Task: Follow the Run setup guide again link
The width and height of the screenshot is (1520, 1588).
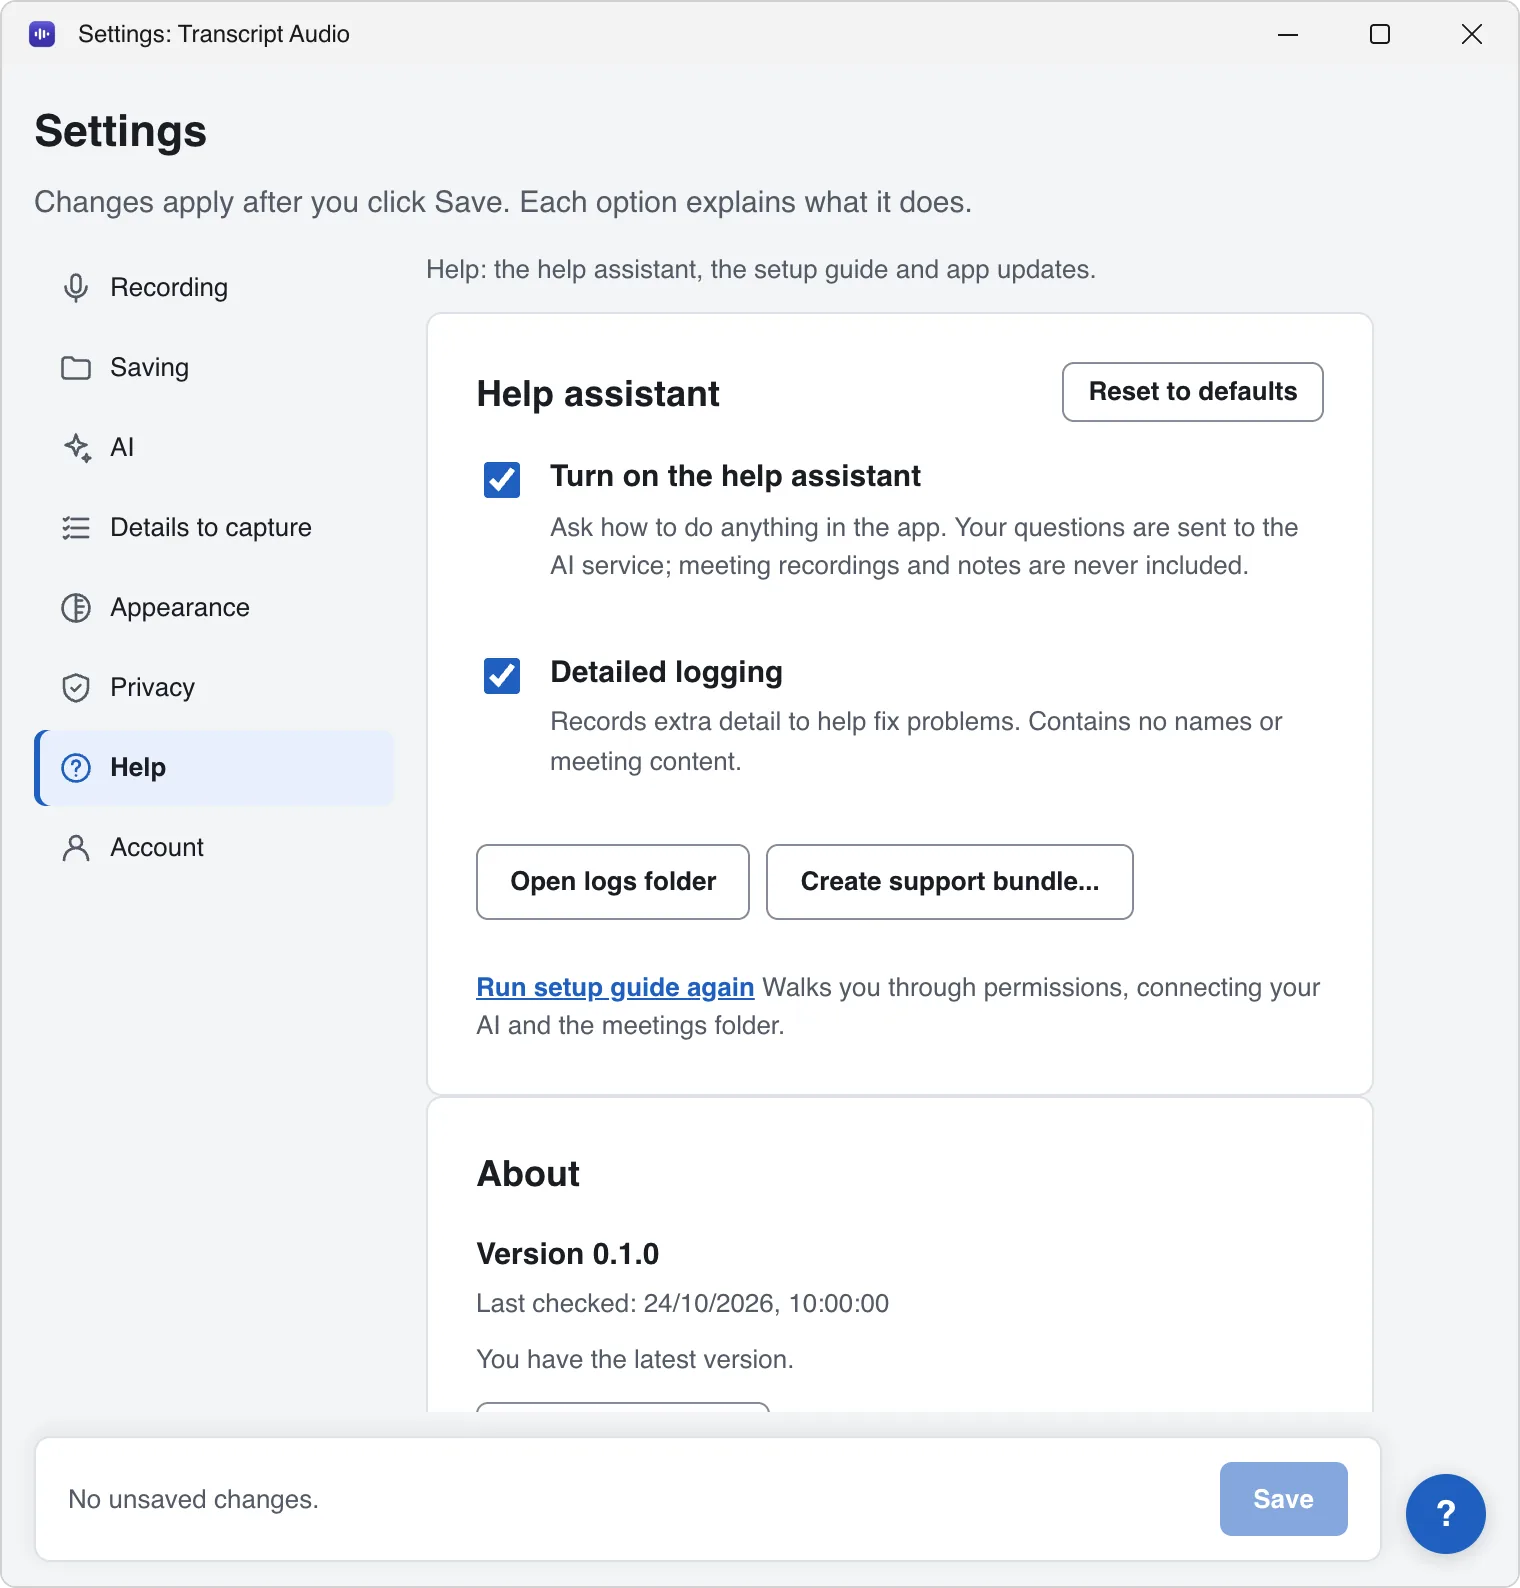Action: pyautogui.click(x=615, y=987)
